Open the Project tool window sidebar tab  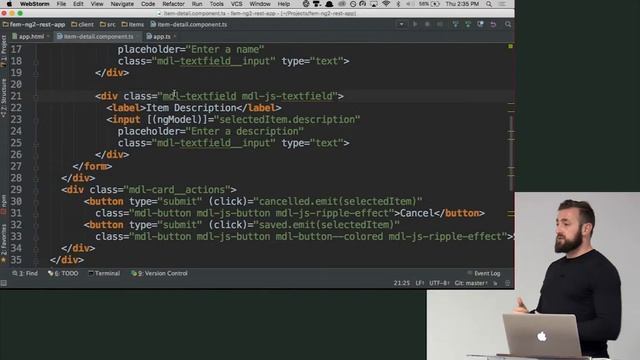[4, 51]
